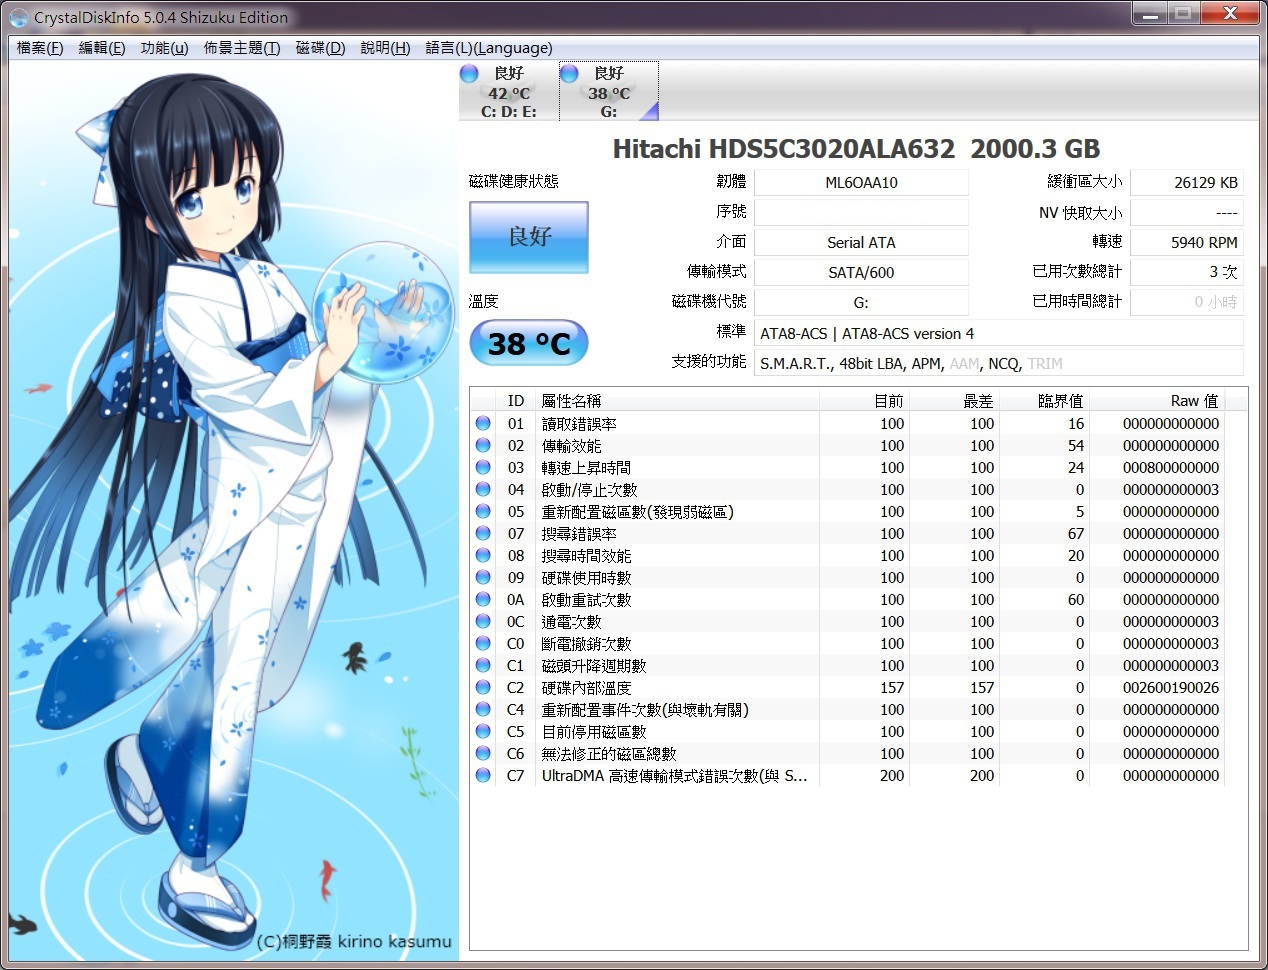The width and height of the screenshot is (1268, 970).
Task: Click raw value 002600190026 of temperature row
Action: (1170, 687)
